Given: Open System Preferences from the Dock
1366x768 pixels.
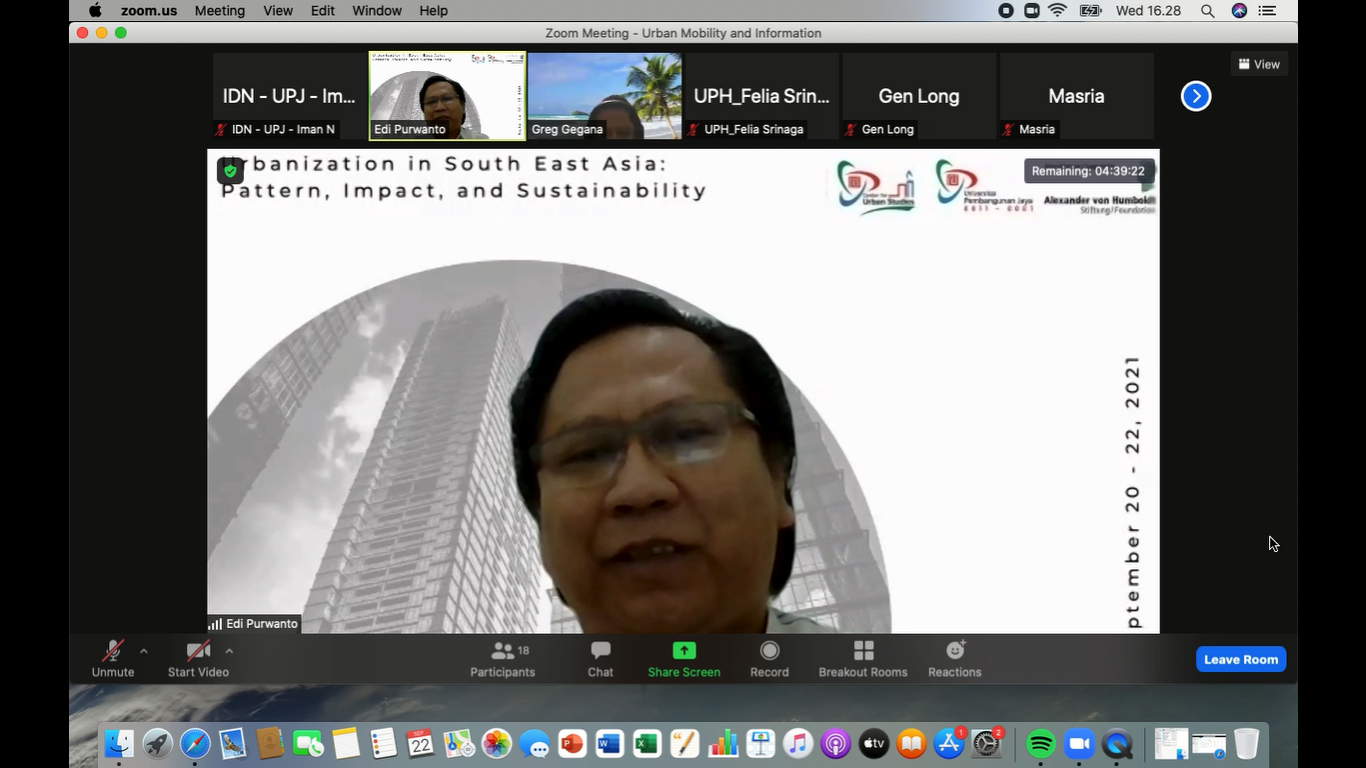Looking at the screenshot, I should [986, 744].
